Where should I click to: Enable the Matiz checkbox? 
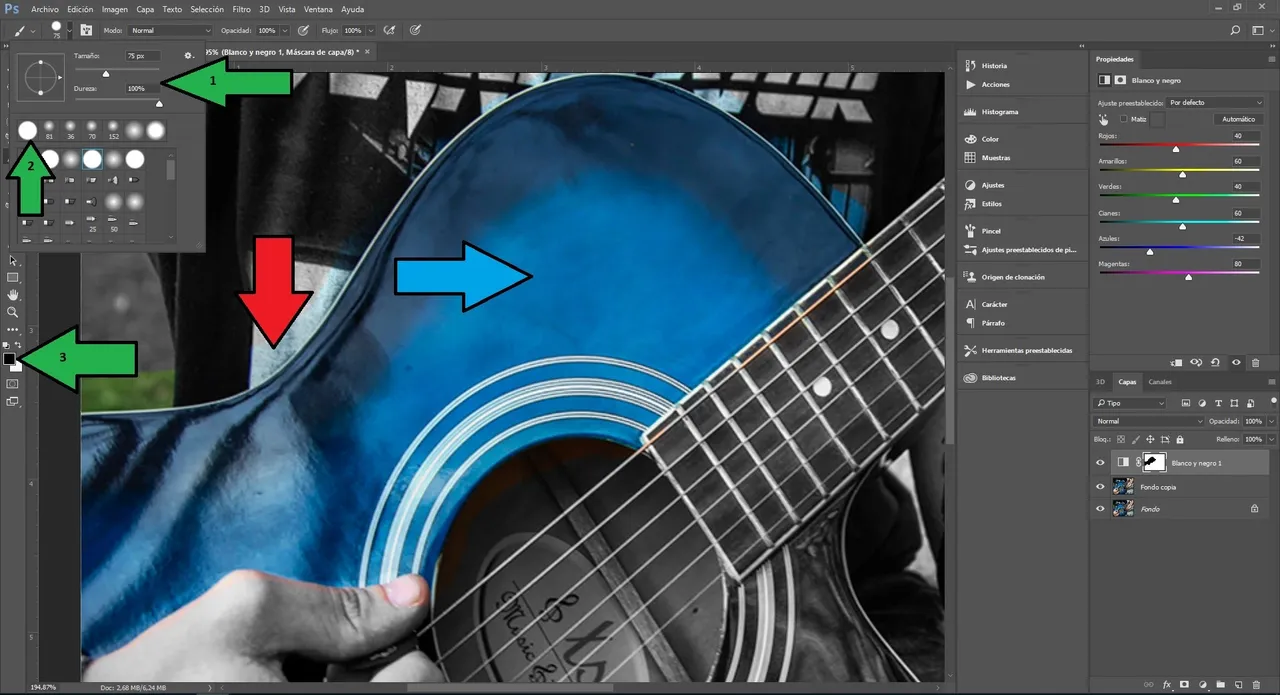[x=1122, y=119]
